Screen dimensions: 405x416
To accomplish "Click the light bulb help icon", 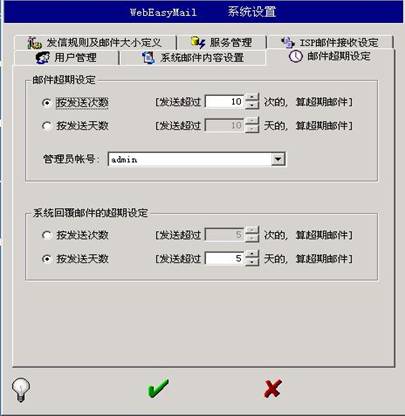I will [21, 390].
